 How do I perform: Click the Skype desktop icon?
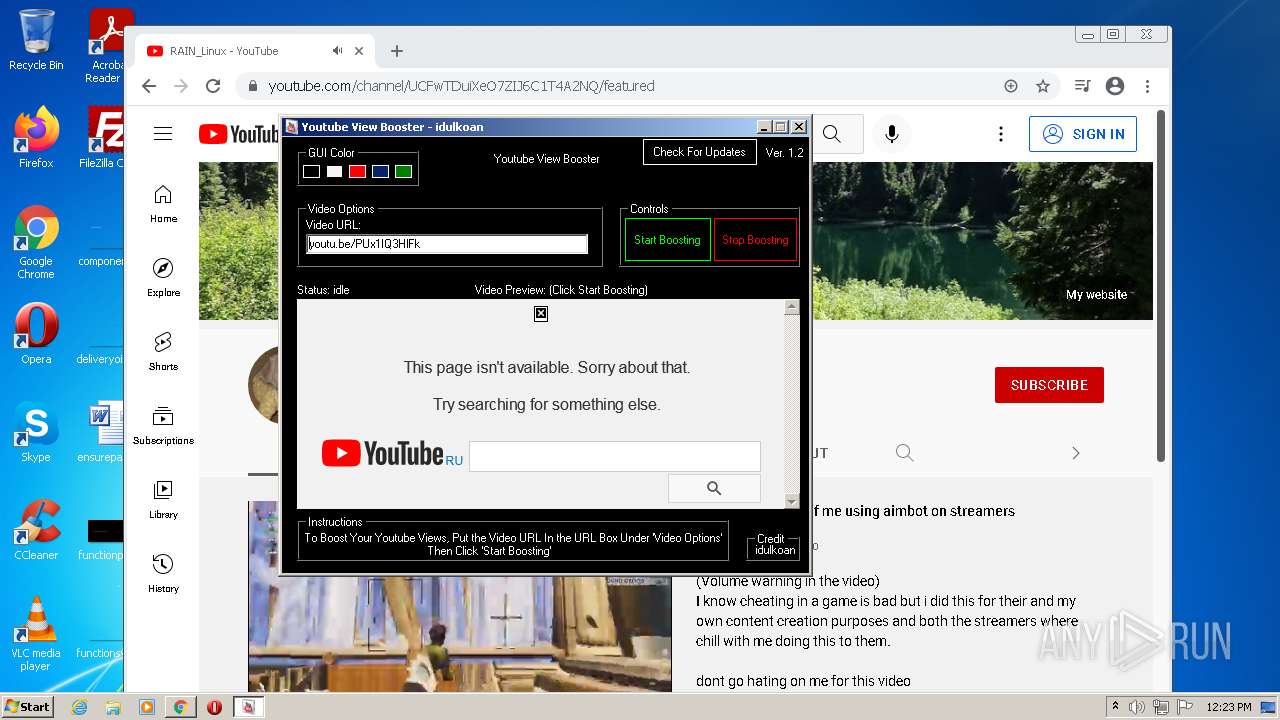36,432
